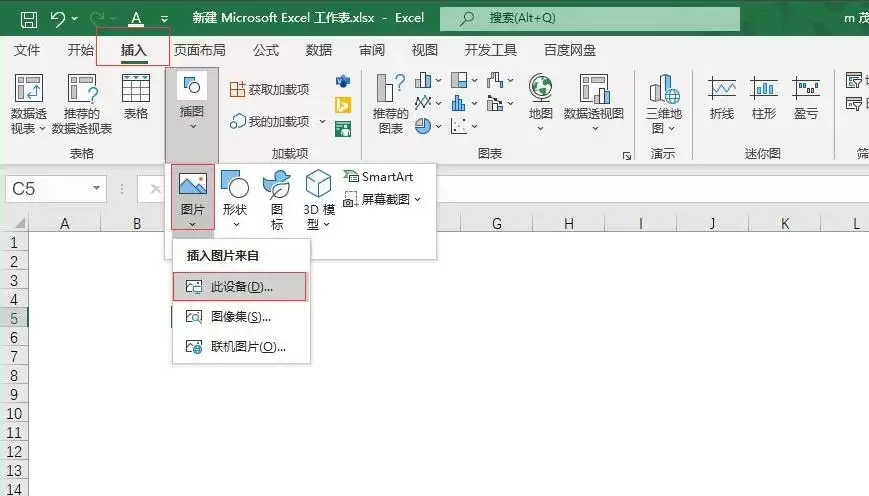Select row 5 header
Image resolution: width=869 pixels, height=496 pixels.
[x=14, y=319]
